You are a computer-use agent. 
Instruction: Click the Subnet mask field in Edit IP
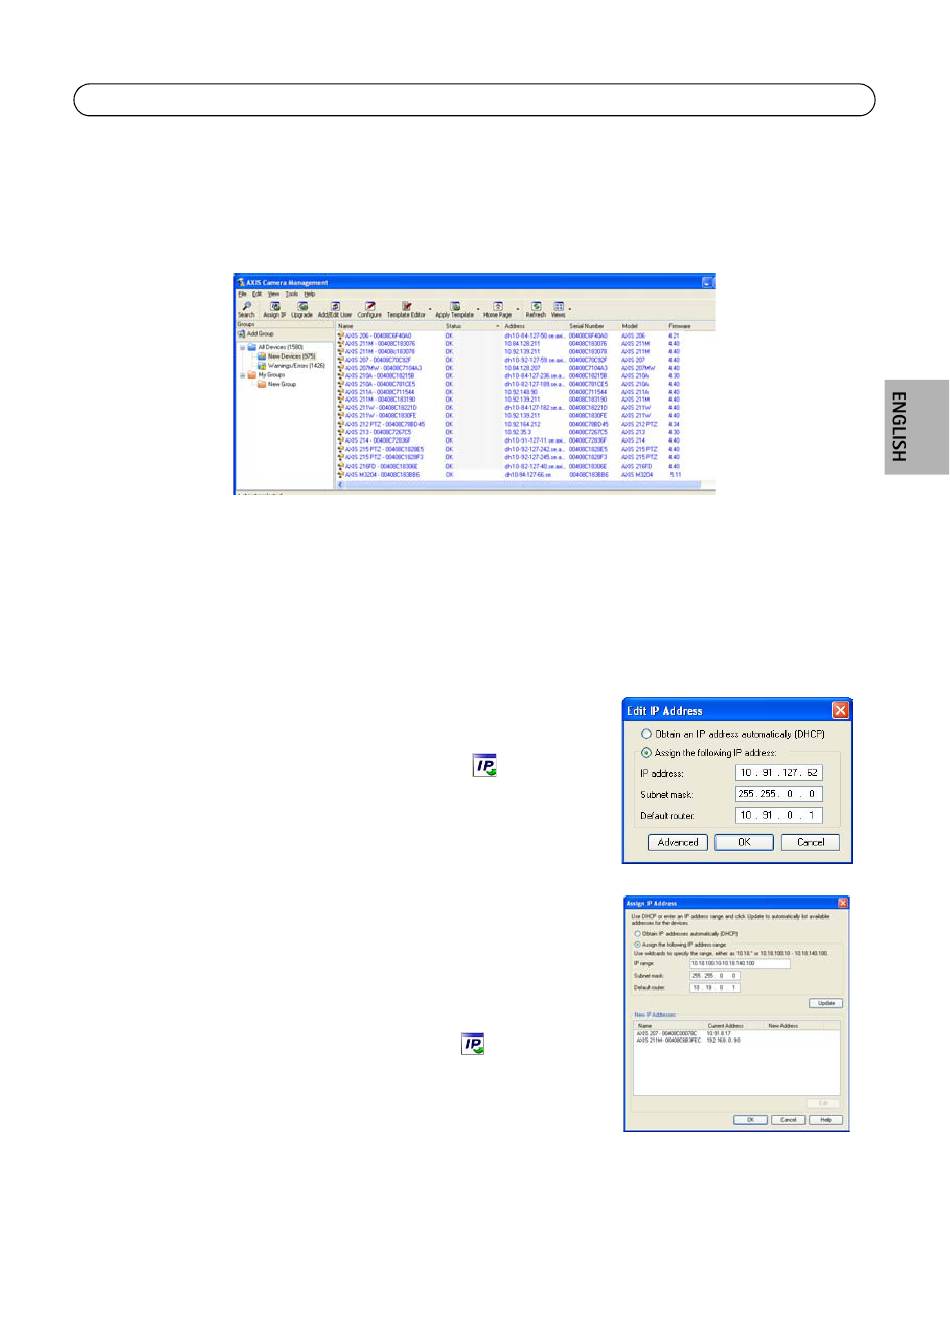point(779,794)
